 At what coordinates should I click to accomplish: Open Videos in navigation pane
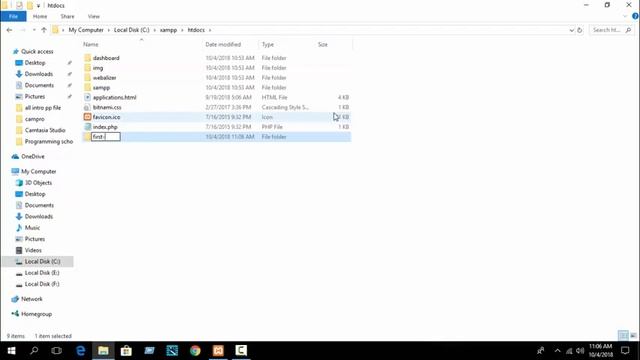(x=33, y=250)
